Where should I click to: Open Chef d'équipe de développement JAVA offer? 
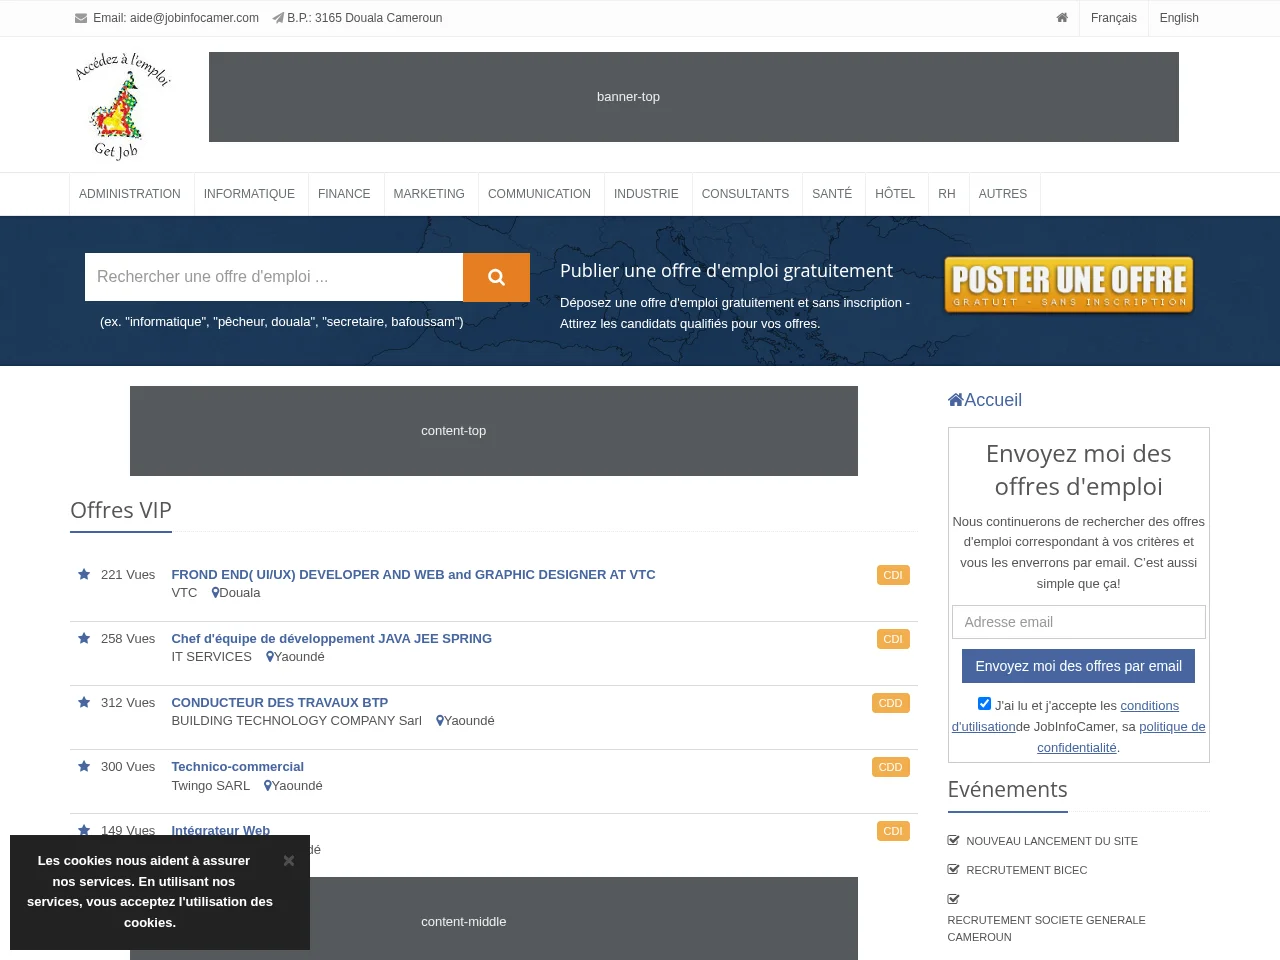[x=331, y=639]
